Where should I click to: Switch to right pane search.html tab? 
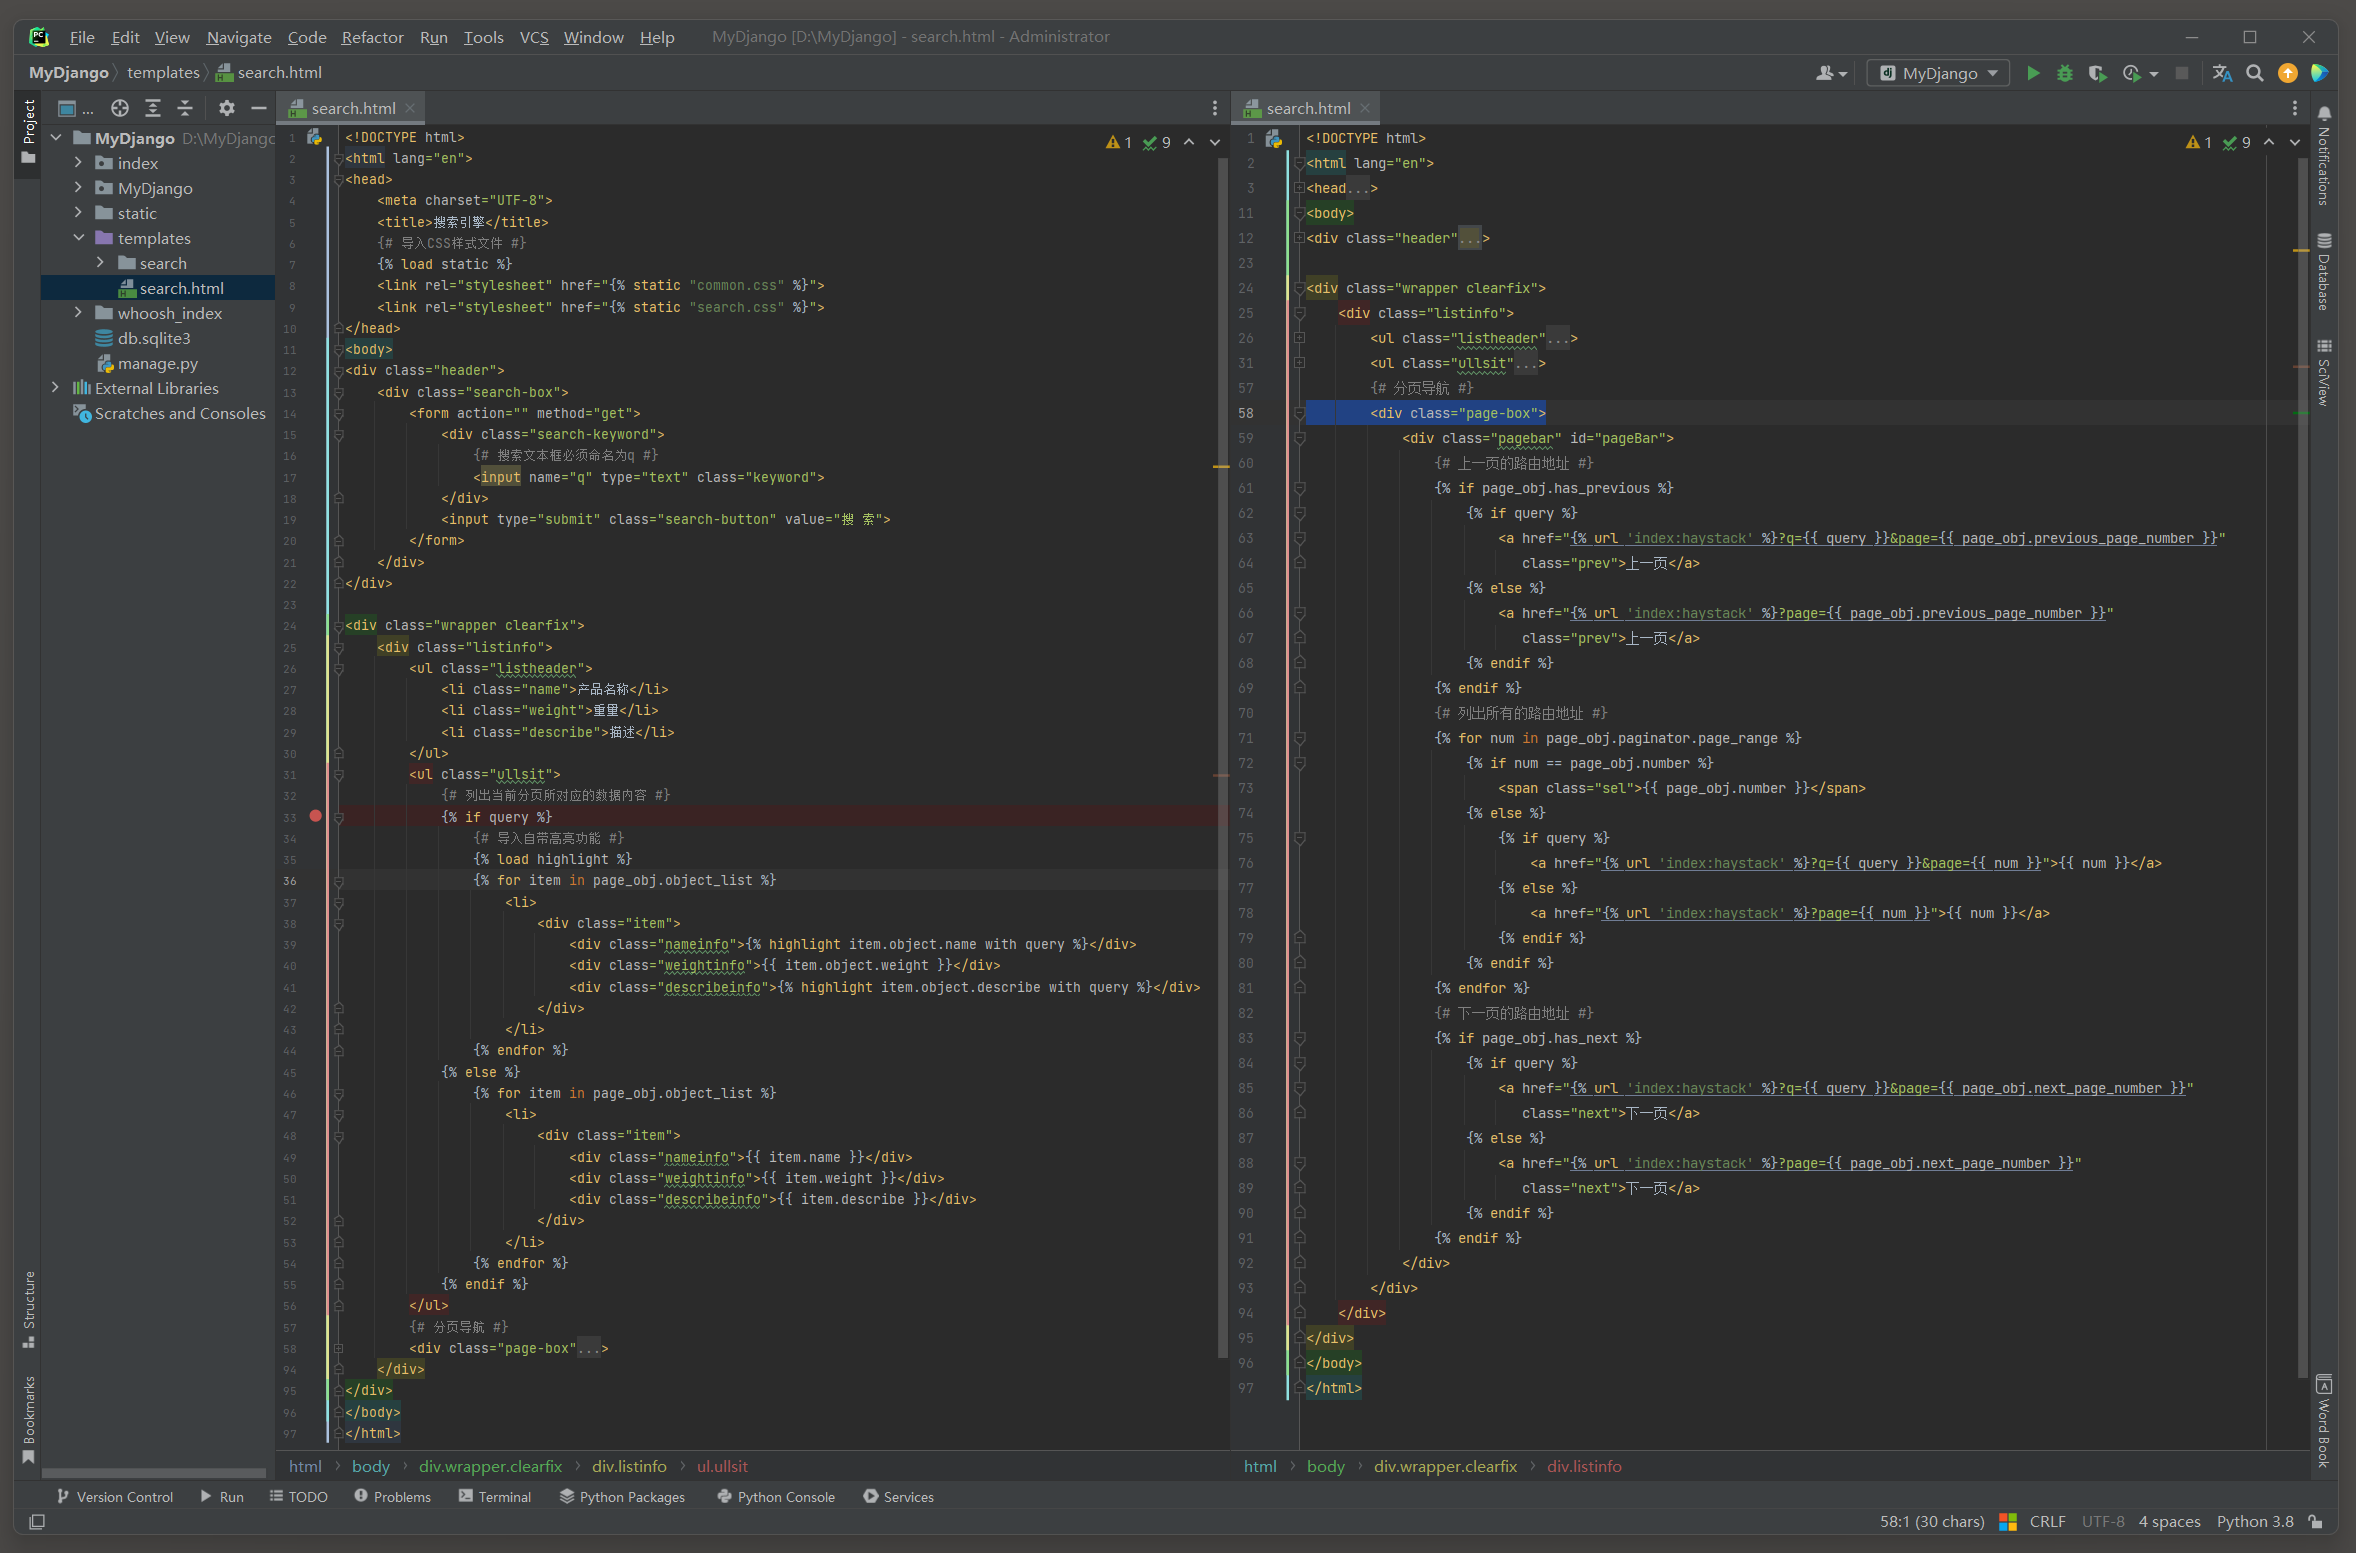(x=1307, y=108)
